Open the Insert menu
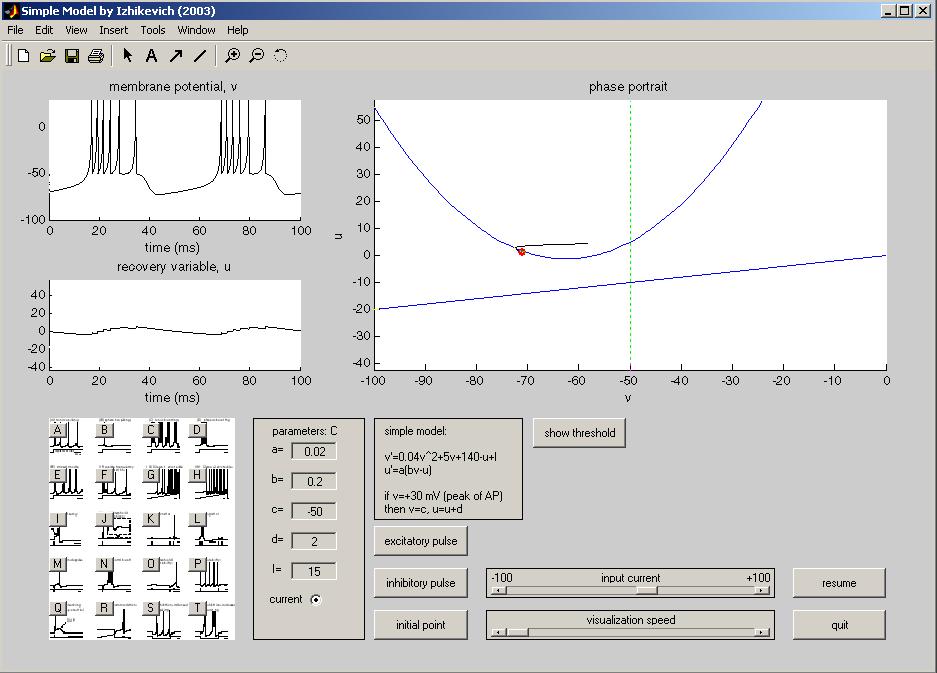This screenshot has height=673, width=937. point(113,30)
